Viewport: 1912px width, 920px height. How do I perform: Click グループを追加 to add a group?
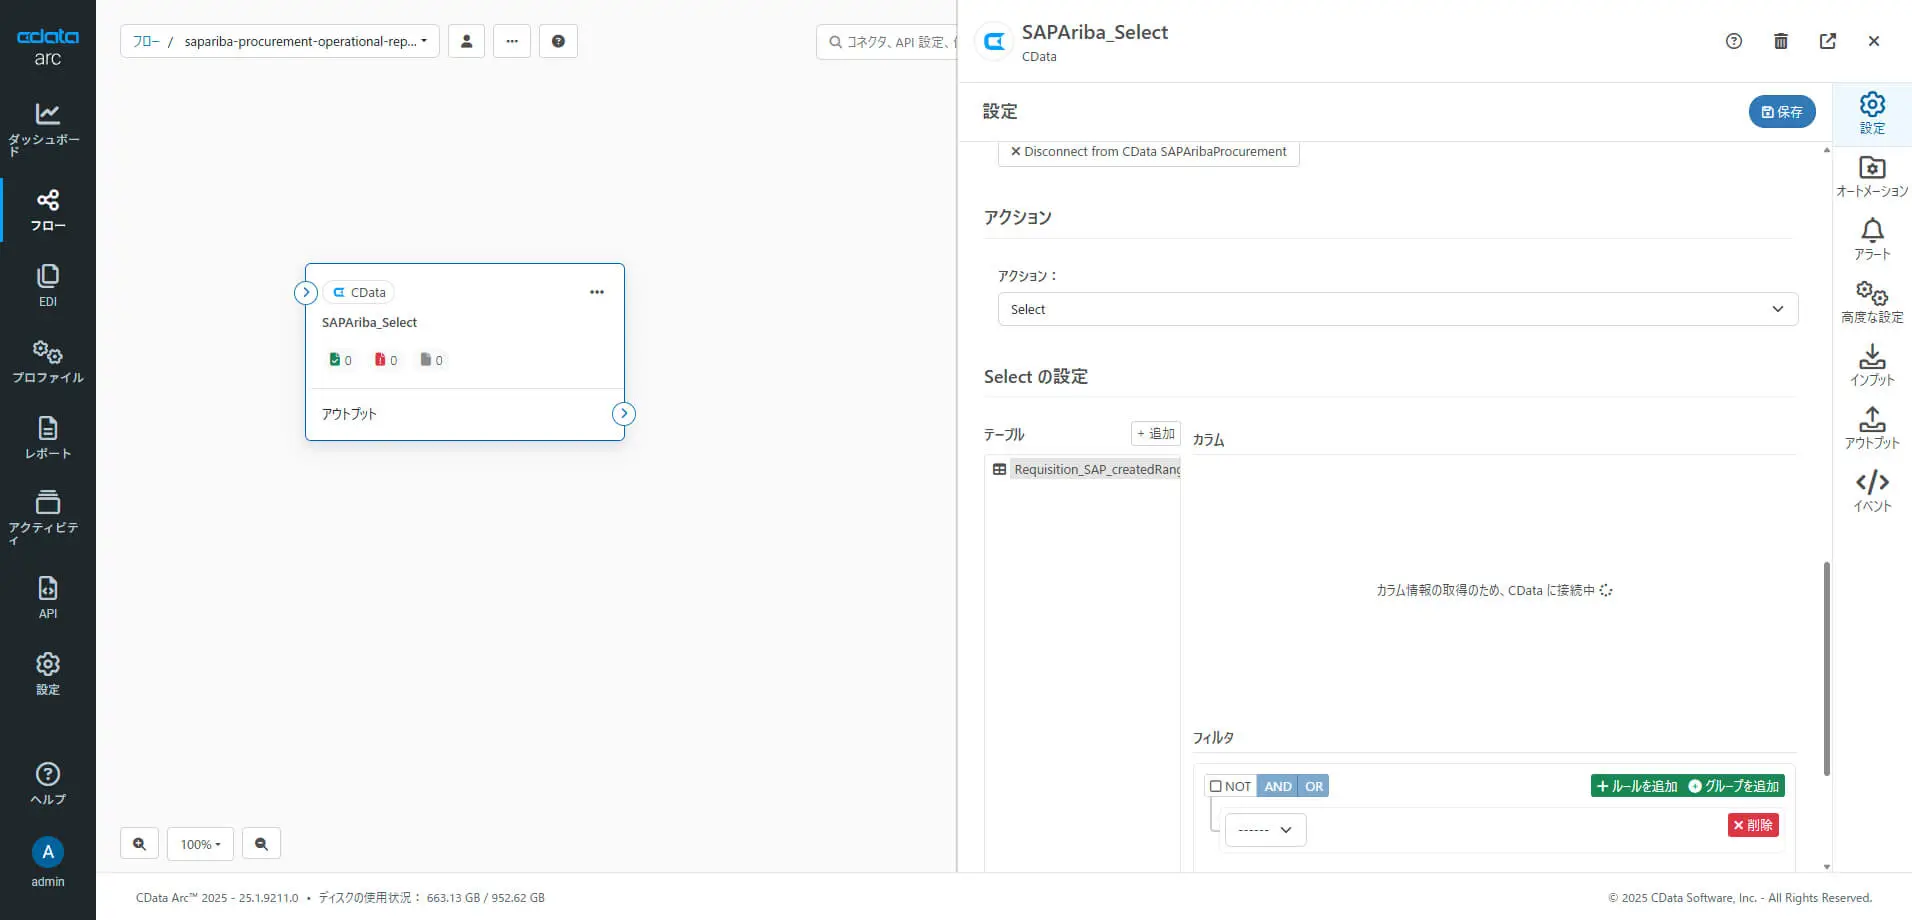tap(1735, 786)
